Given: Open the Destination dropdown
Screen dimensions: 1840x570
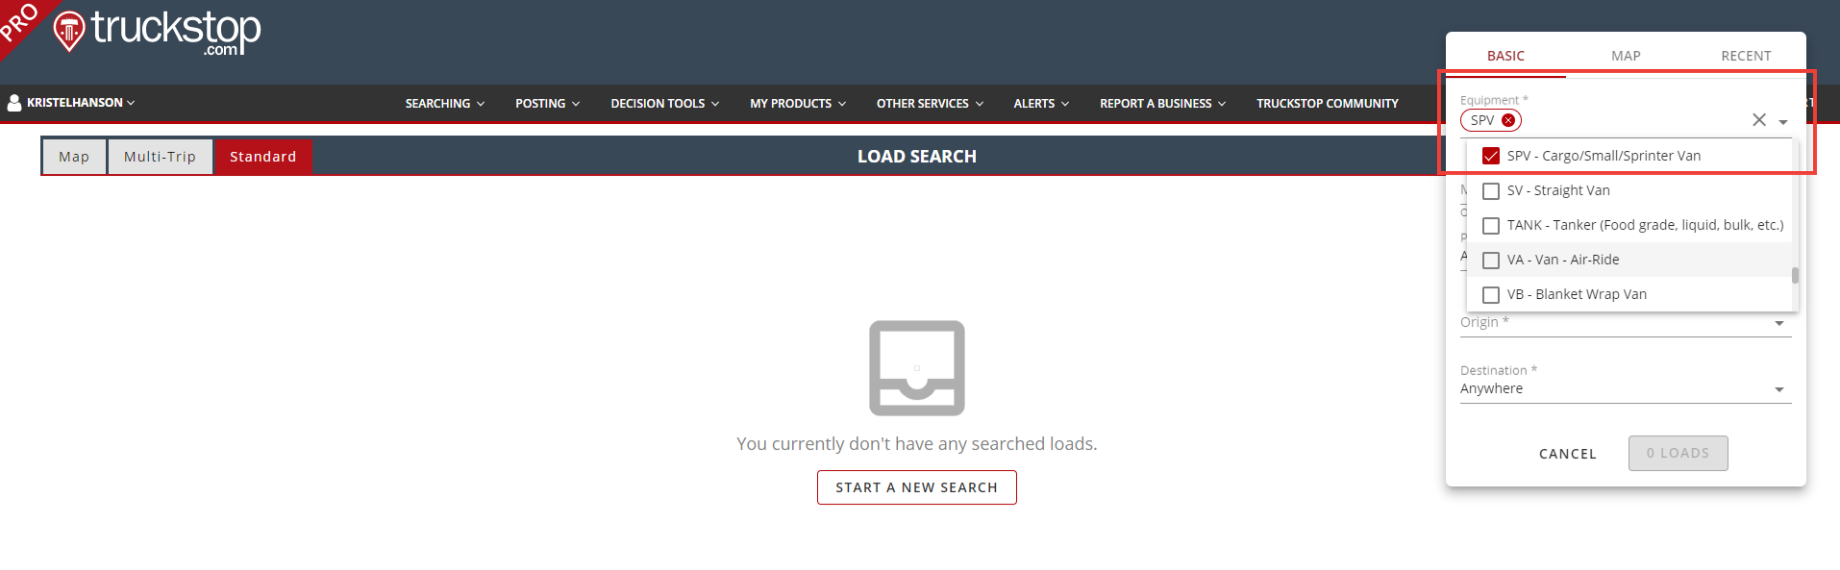Looking at the screenshot, I should (1779, 390).
